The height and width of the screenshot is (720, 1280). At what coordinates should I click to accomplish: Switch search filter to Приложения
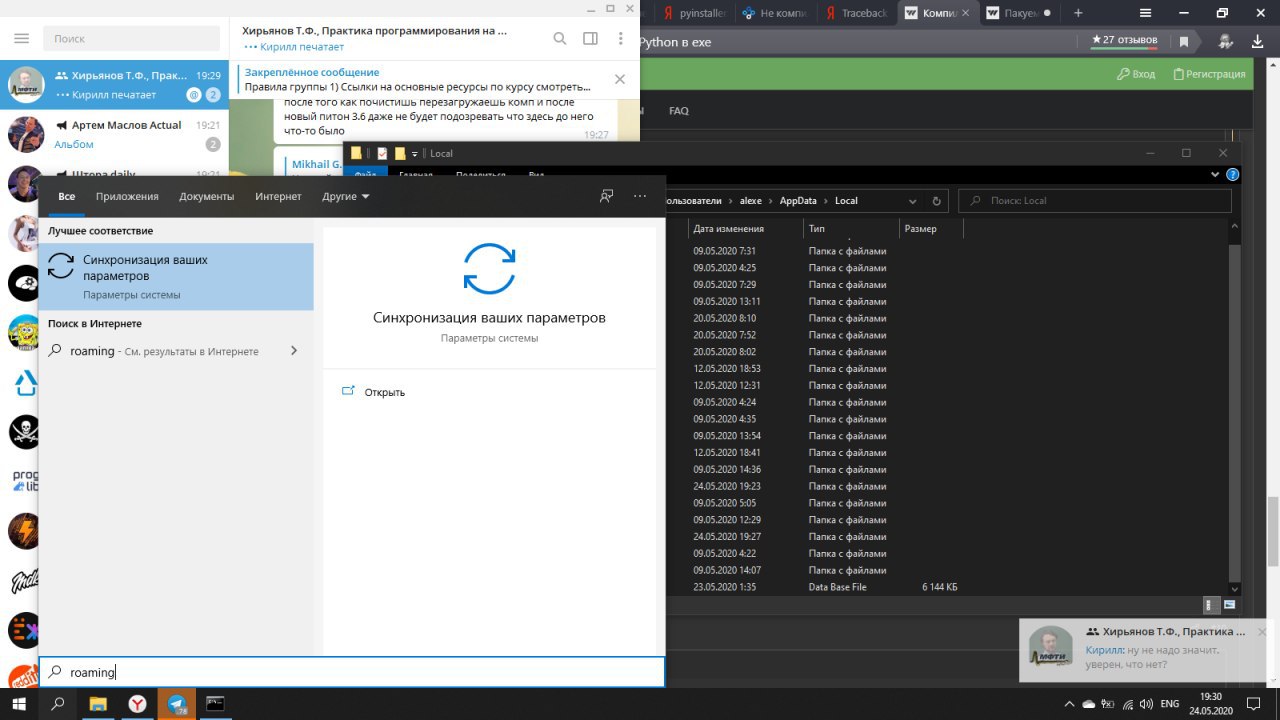pyautogui.click(x=127, y=196)
